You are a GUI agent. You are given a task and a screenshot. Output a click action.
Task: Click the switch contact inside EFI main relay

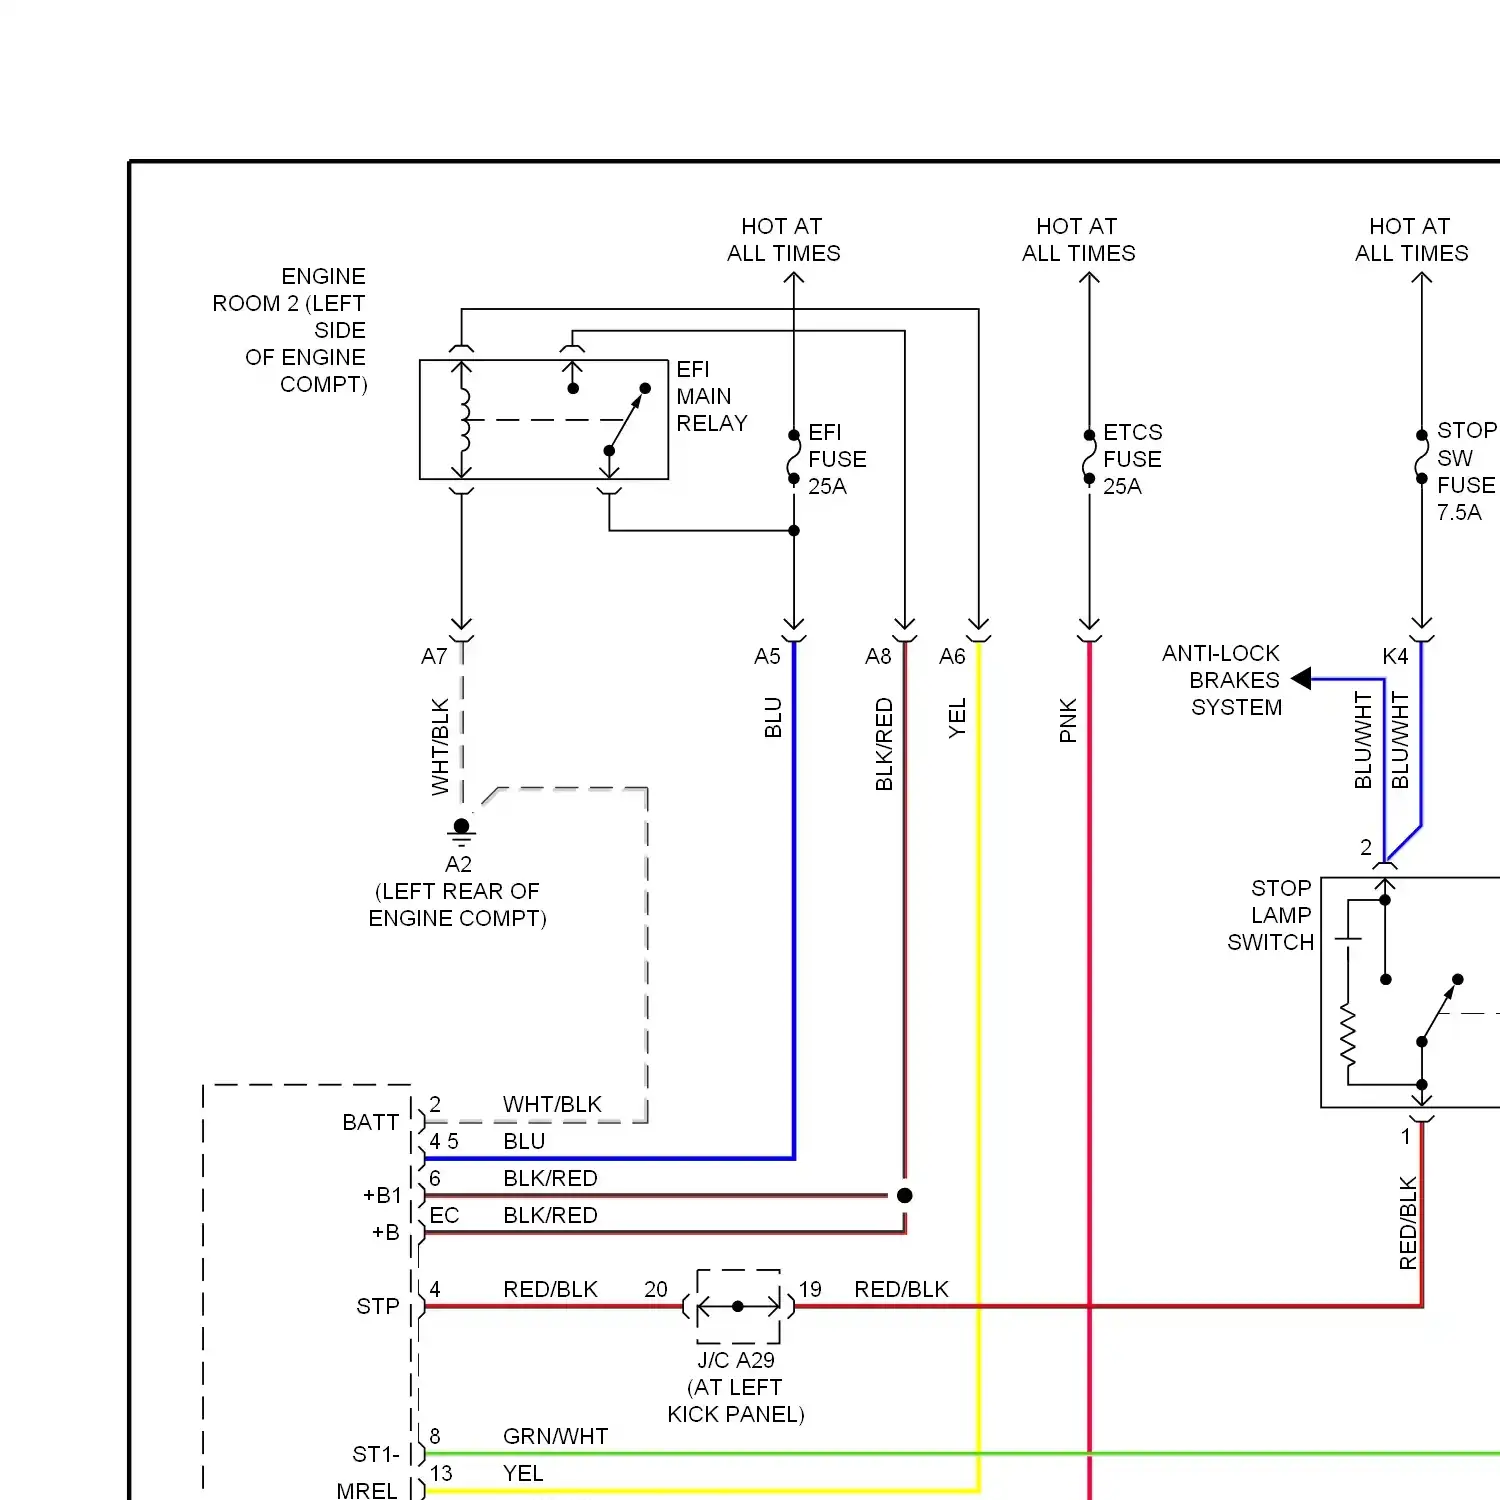[627, 420]
